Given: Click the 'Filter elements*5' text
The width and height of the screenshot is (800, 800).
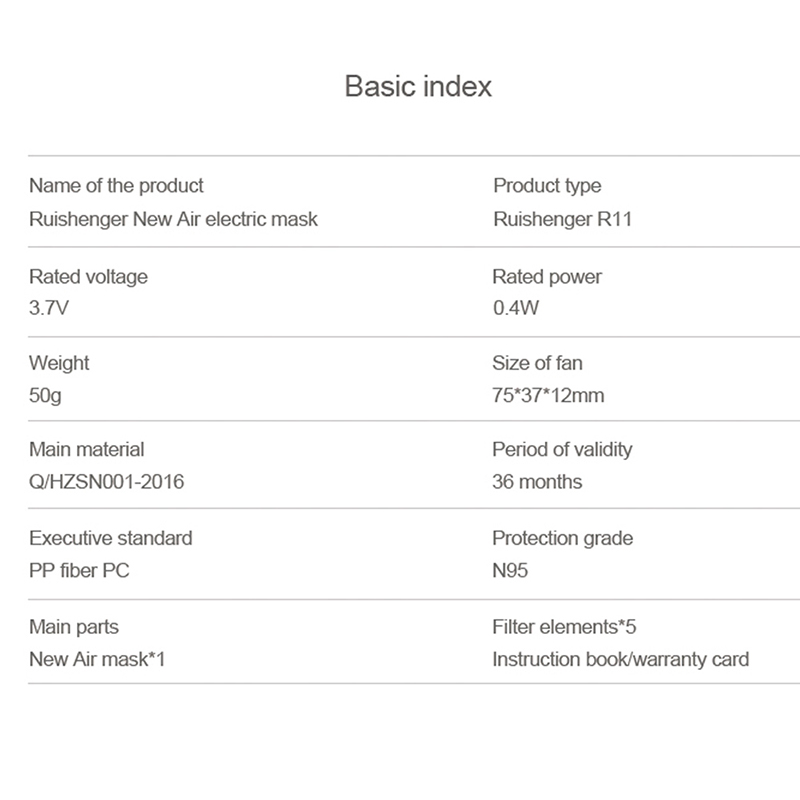Looking at the screenshot, I should (564, 627).
